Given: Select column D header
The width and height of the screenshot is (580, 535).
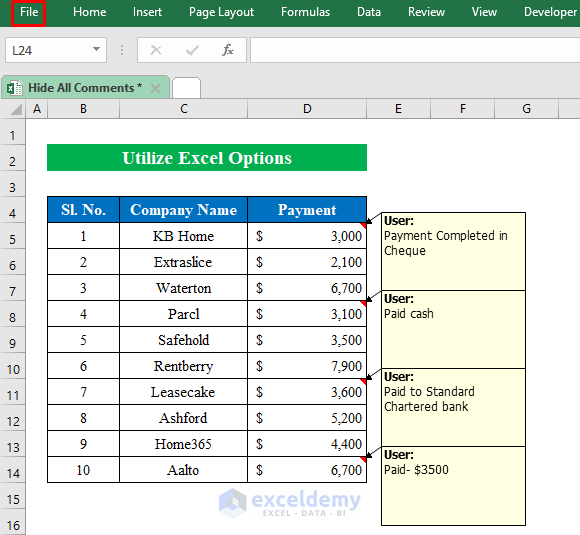Looking at the screenshot, I should point(307,109).
